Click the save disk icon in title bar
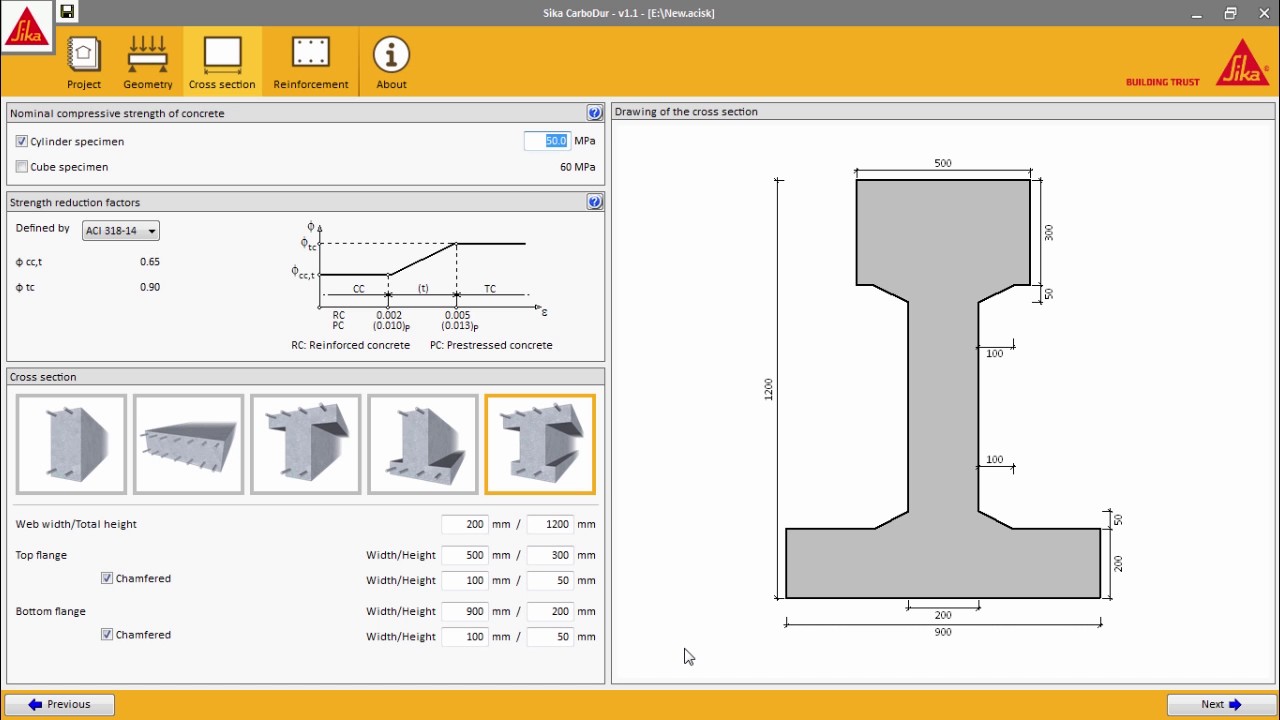Image resolution: width=1280 pixels, height=720 pixels. point(67,12)
